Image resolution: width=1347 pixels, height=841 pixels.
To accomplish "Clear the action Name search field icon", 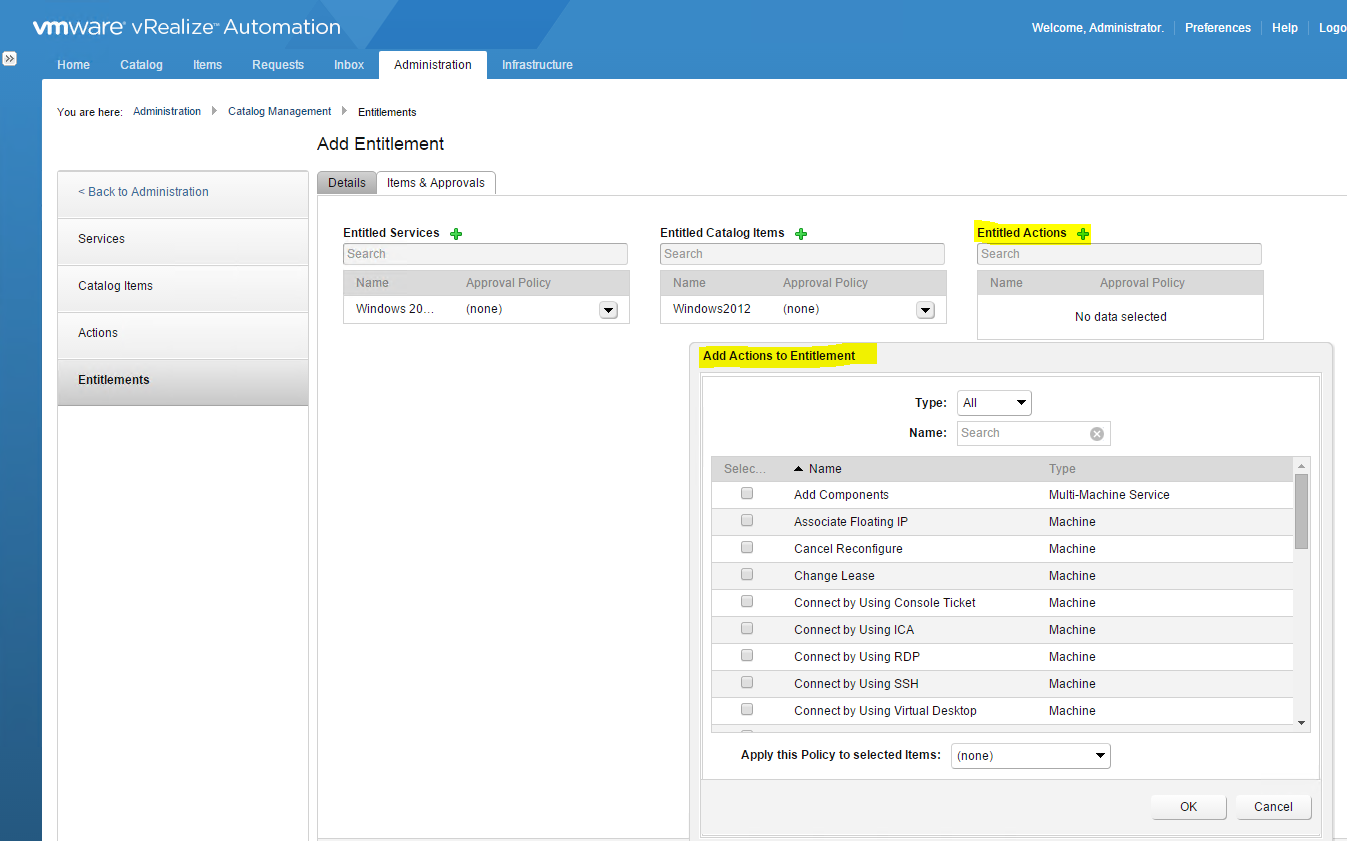I will point(1097,434).
